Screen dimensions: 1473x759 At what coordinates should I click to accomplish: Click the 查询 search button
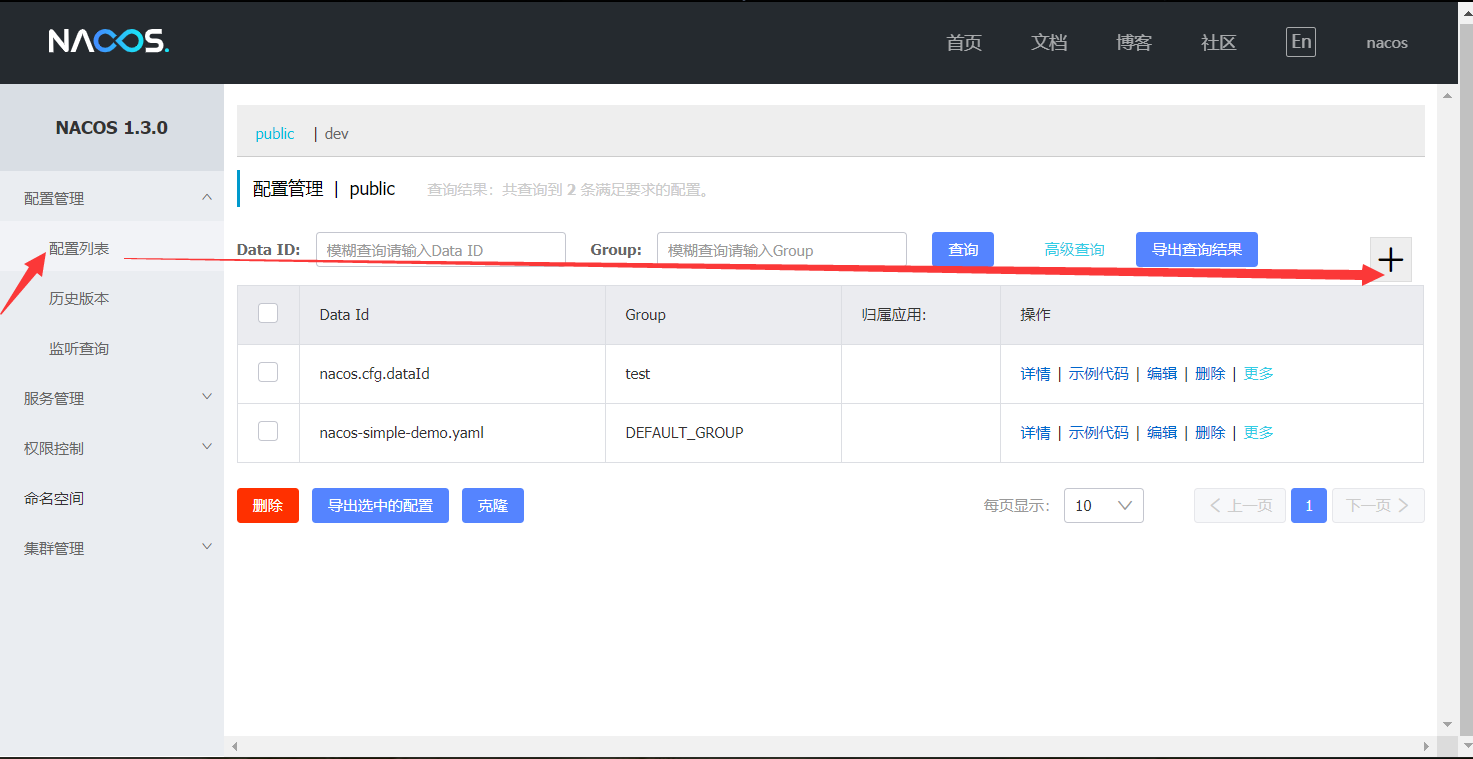tap(961, 249)
